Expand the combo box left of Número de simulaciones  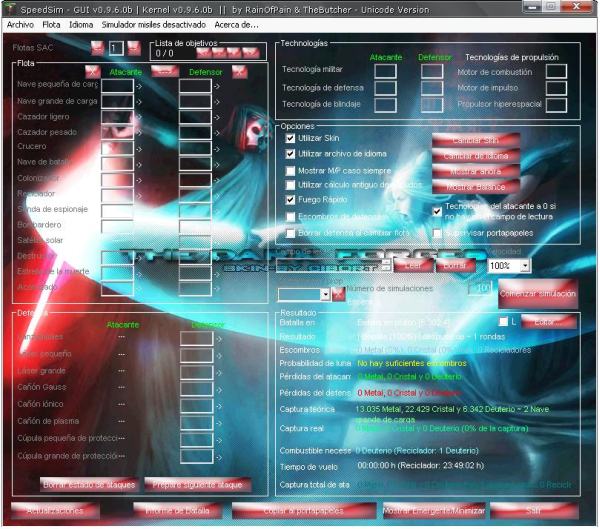(x=325, y=294)
